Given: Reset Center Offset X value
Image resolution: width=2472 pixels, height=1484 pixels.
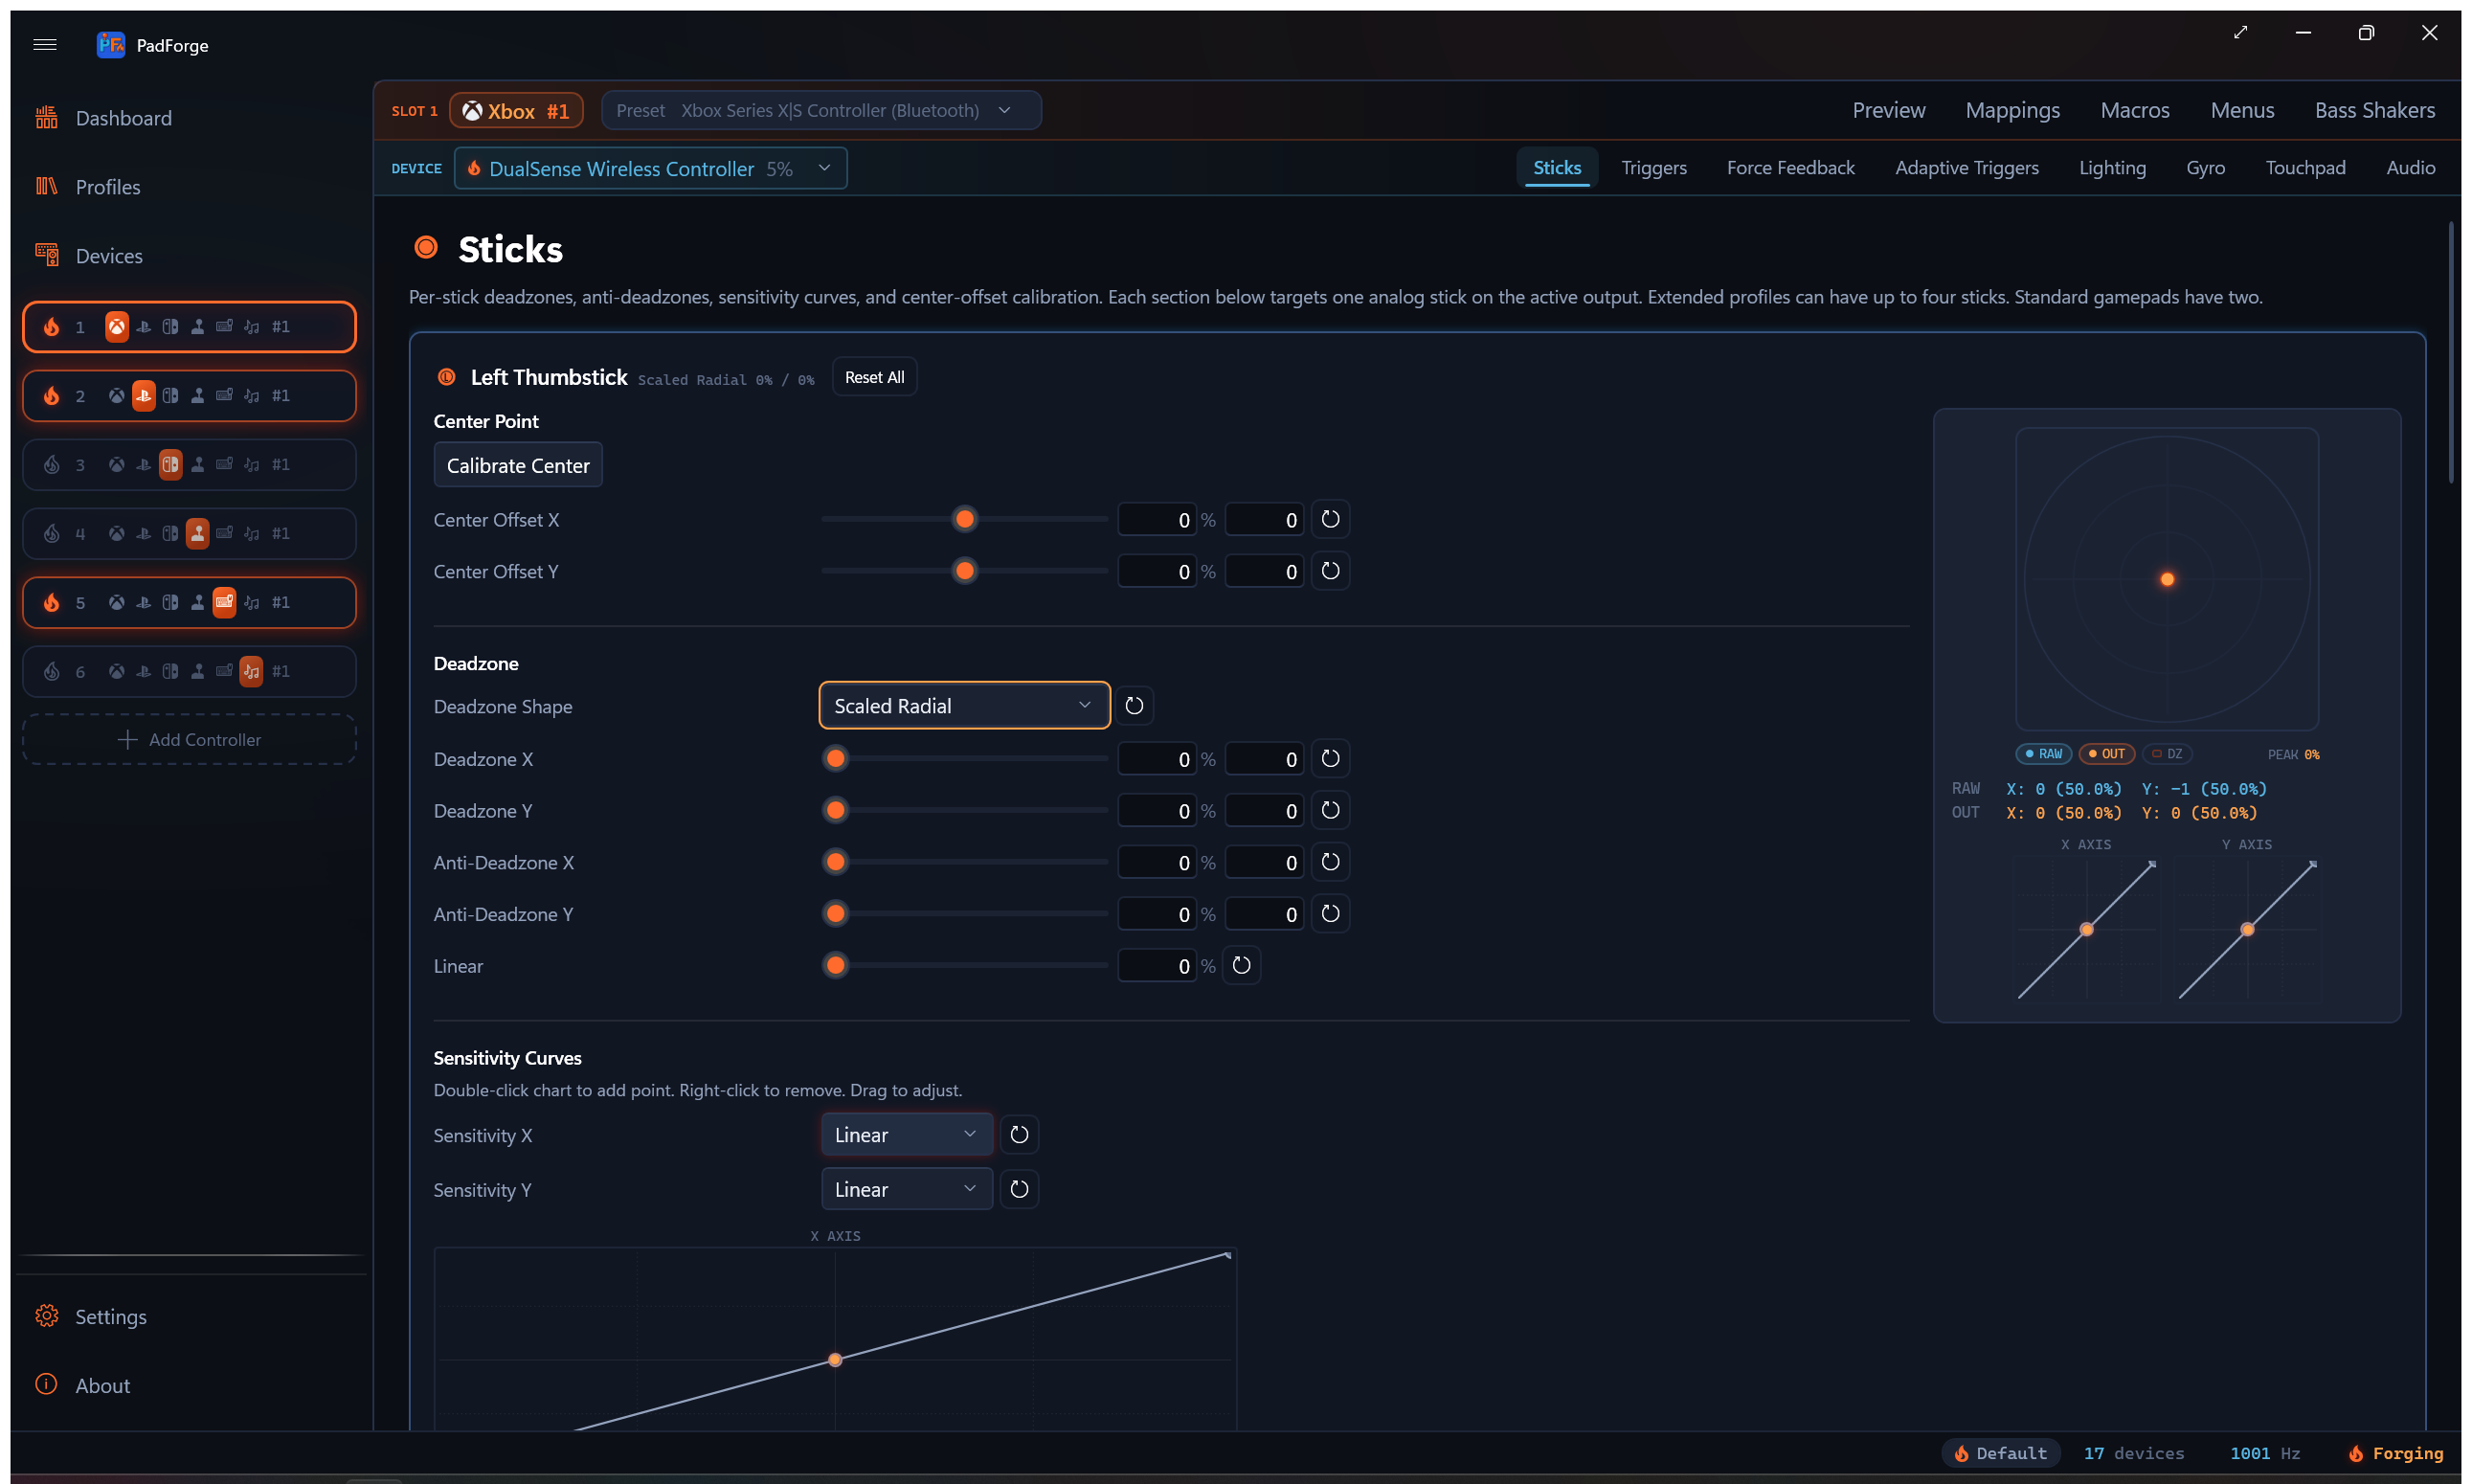Looking at the screenshot, I should tap(1330, 519).
